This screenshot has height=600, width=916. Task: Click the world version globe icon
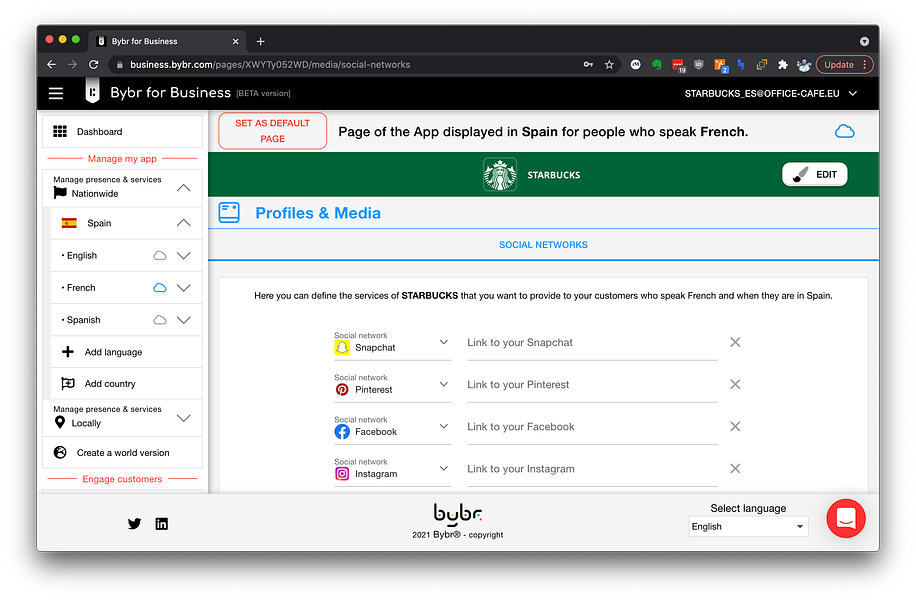60,452
